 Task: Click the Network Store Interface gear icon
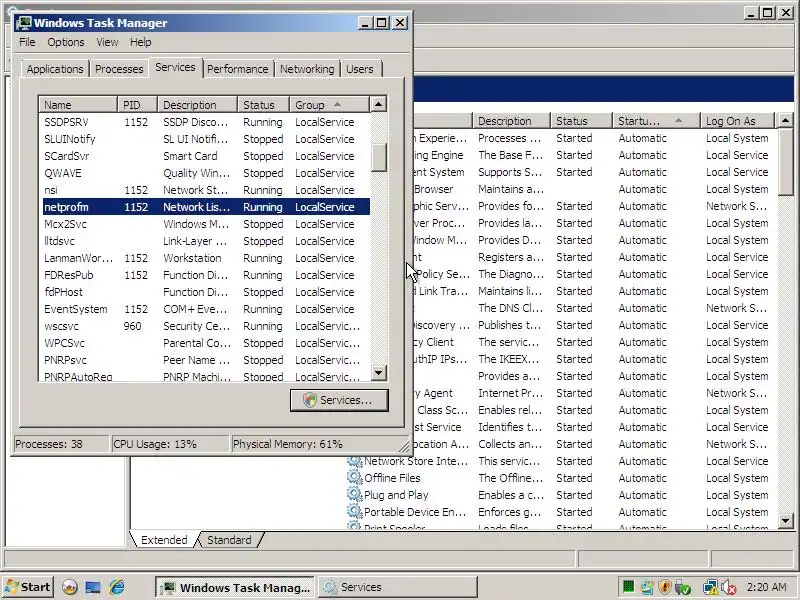(x=354, y=461)
